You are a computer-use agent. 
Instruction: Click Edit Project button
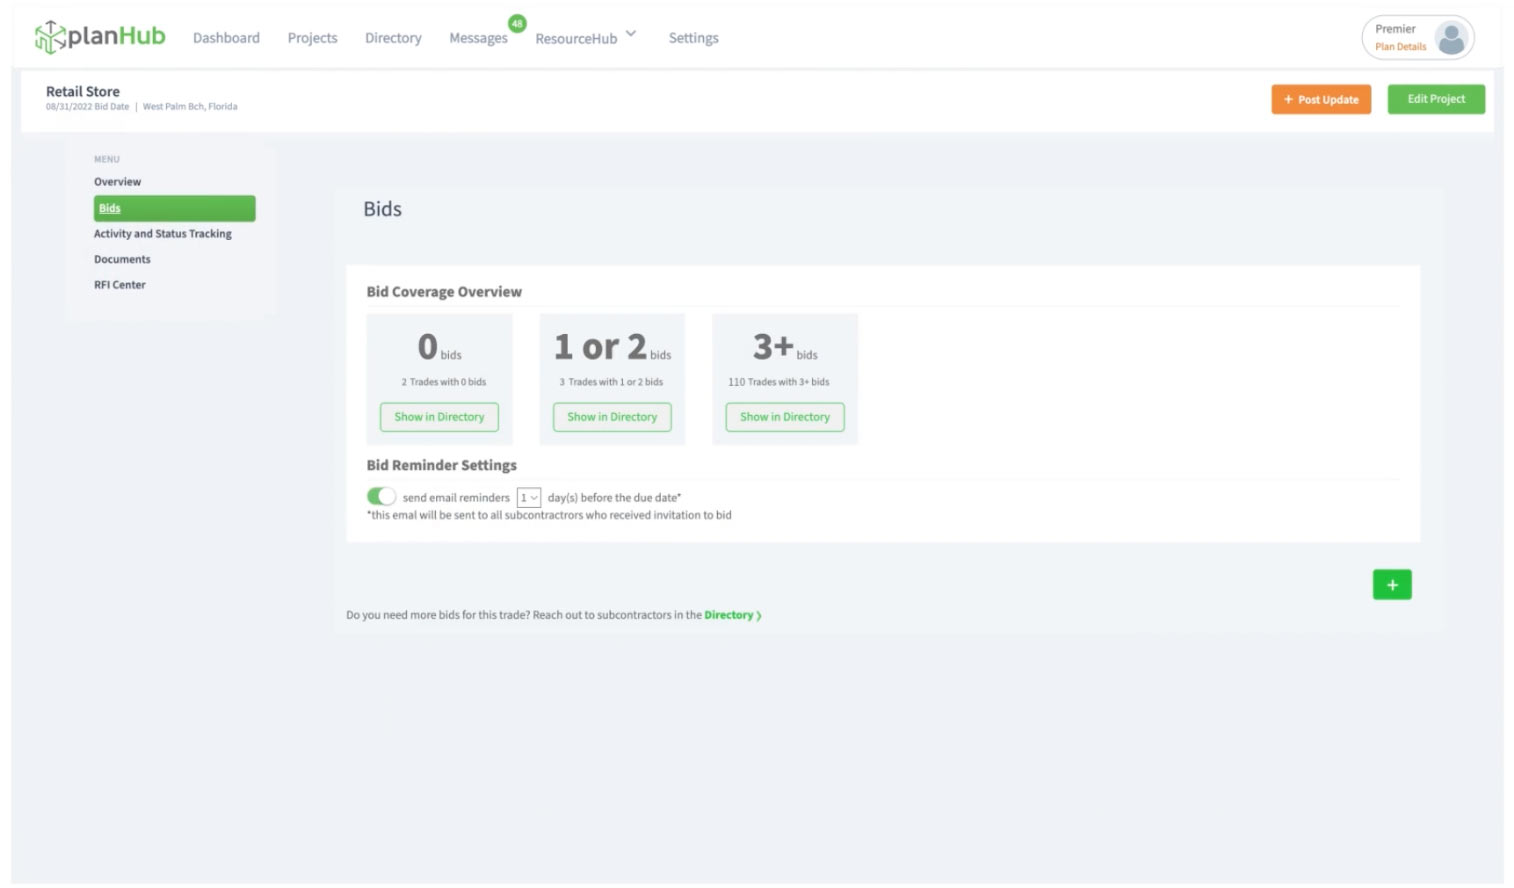coord(1435,99)
